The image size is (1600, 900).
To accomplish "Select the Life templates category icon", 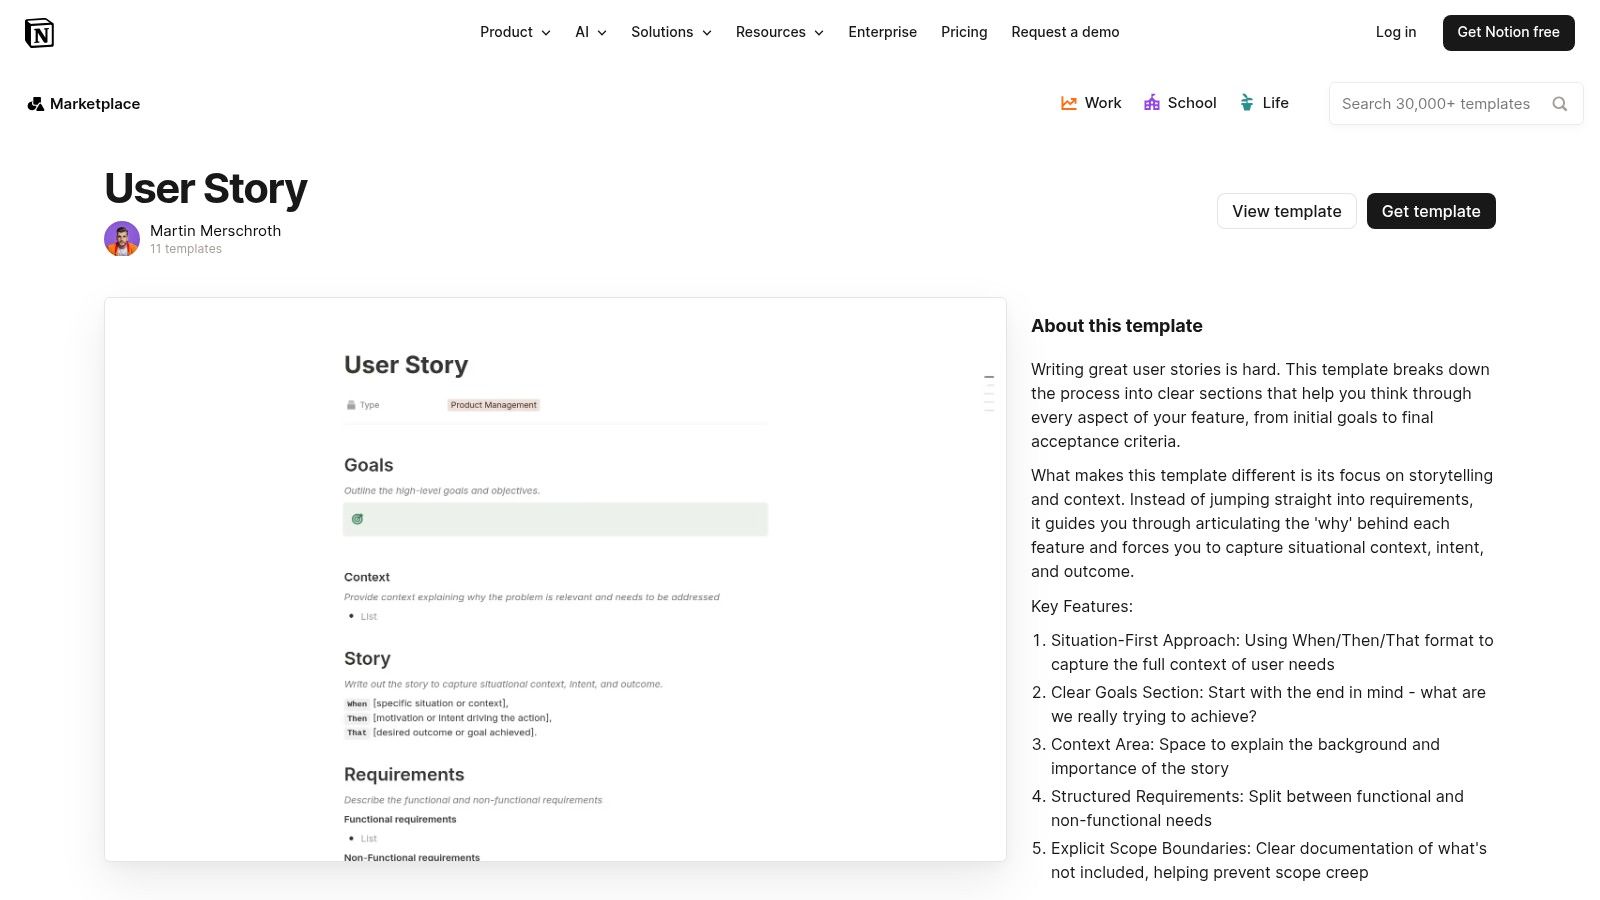I will (1246, 102).
